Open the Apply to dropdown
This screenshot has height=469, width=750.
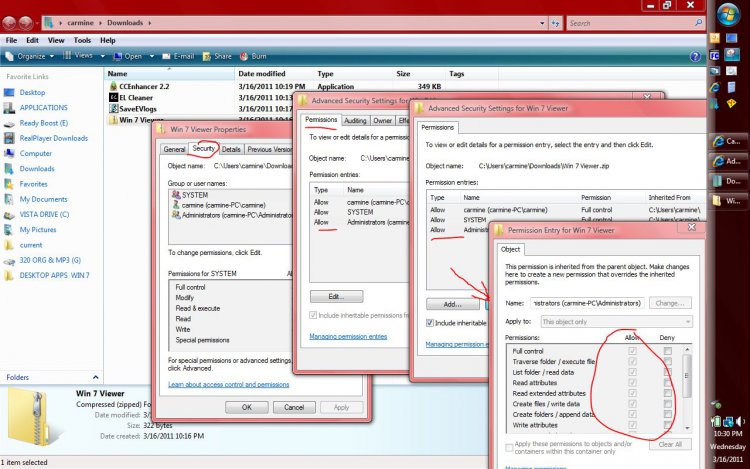[x=617, y=322]
